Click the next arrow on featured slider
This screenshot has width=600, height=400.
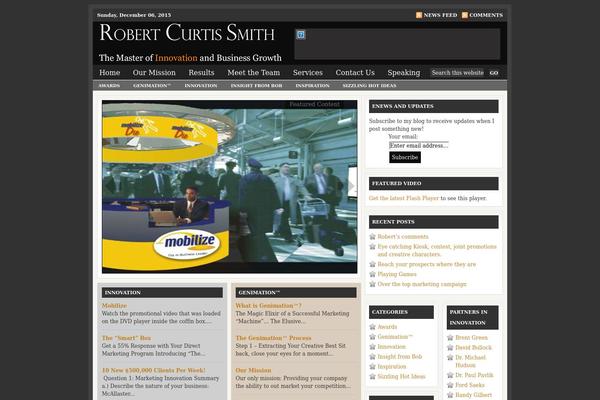pos(352,186)
